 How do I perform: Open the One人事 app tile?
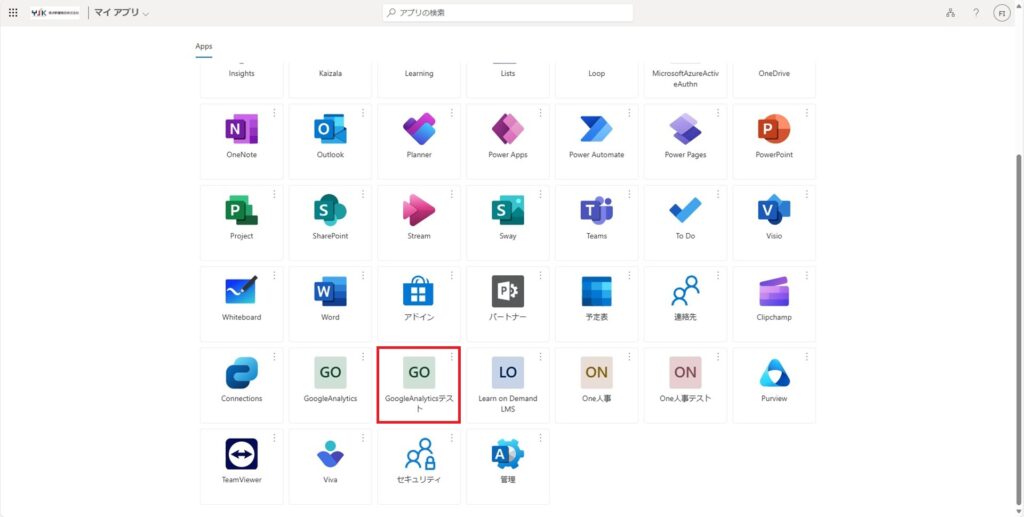[x=597, y=385]
